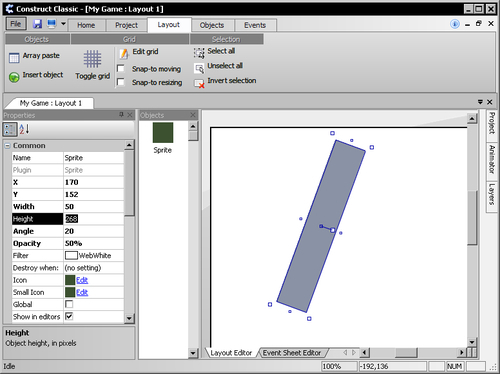This screenshot has height=374, width=500.
Task: Click the Width value 50 field
Action: tap(94, 207)
